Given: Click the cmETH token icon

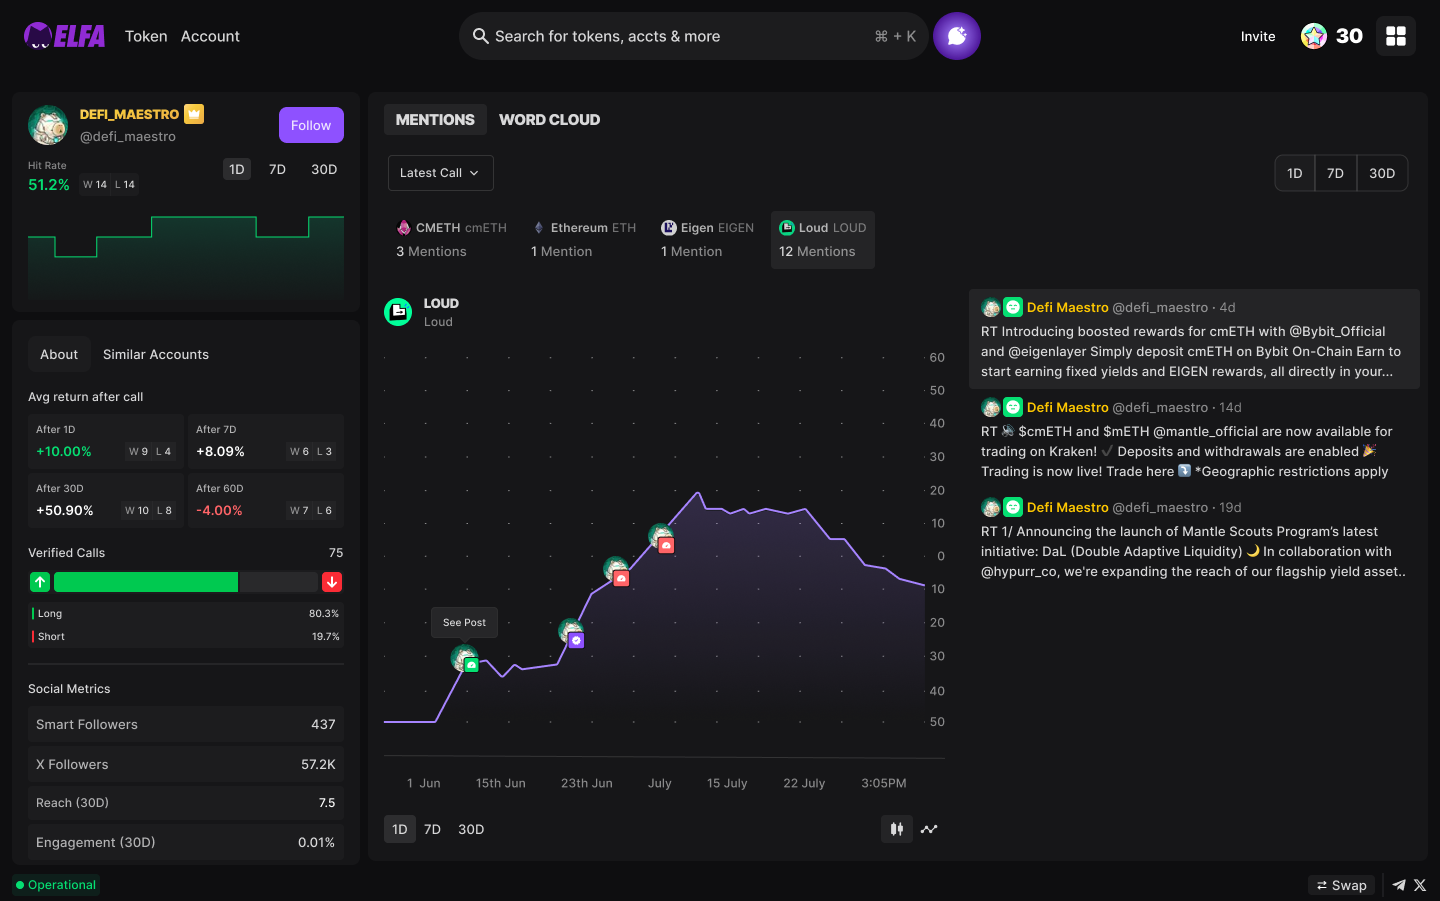Looking at the screenshot, I should [404, 228].
